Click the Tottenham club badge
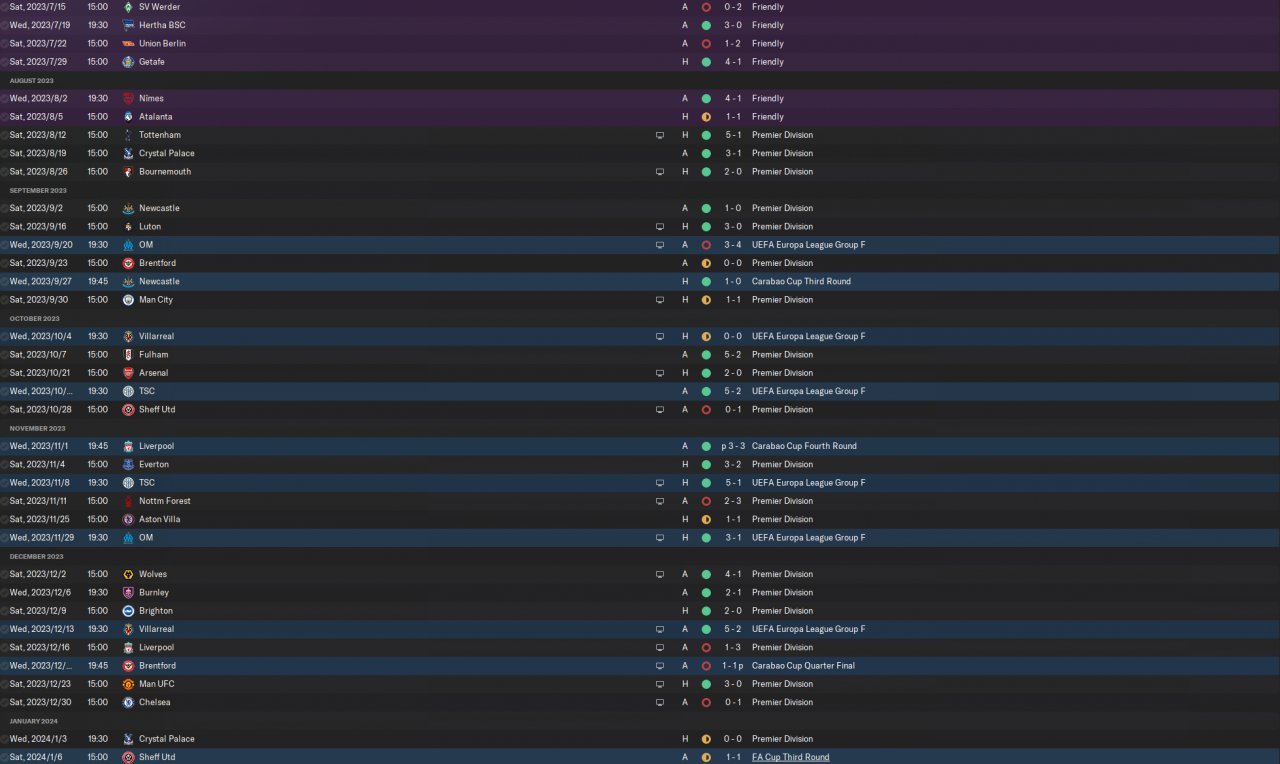This screenshot has height=764, width=1280. click(128, 135)
